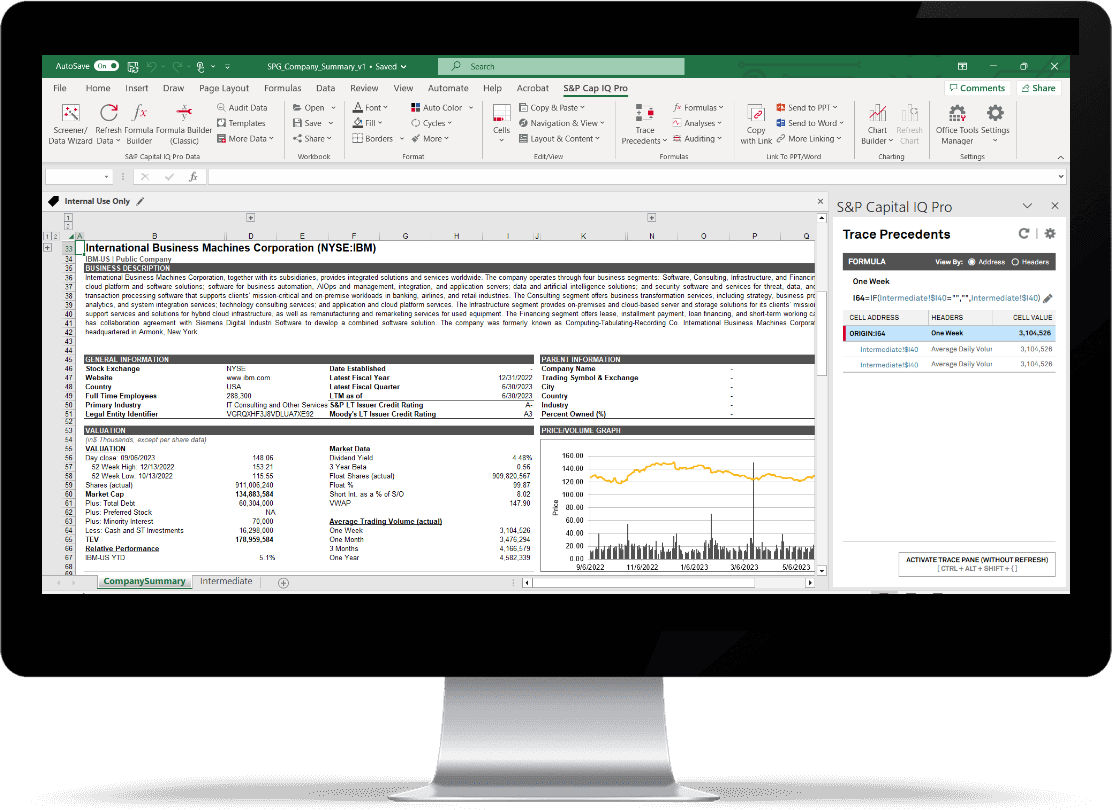Viewport: 1112px width, 810px height.
Task: Select View By Address radio button
Action: point(972,262)
